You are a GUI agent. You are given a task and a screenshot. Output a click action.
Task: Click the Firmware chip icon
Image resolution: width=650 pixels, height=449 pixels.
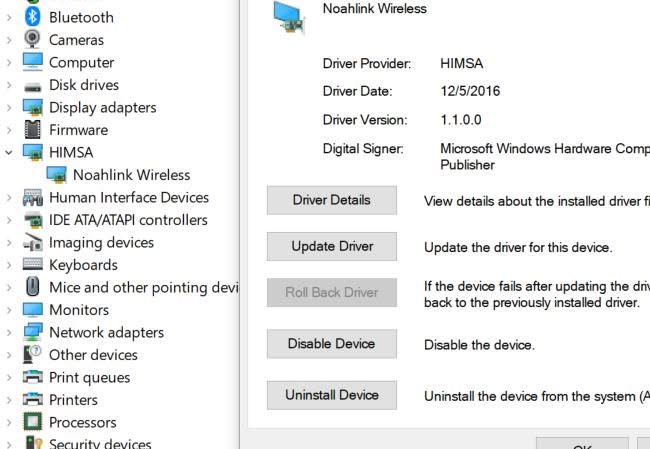(33, 130)
